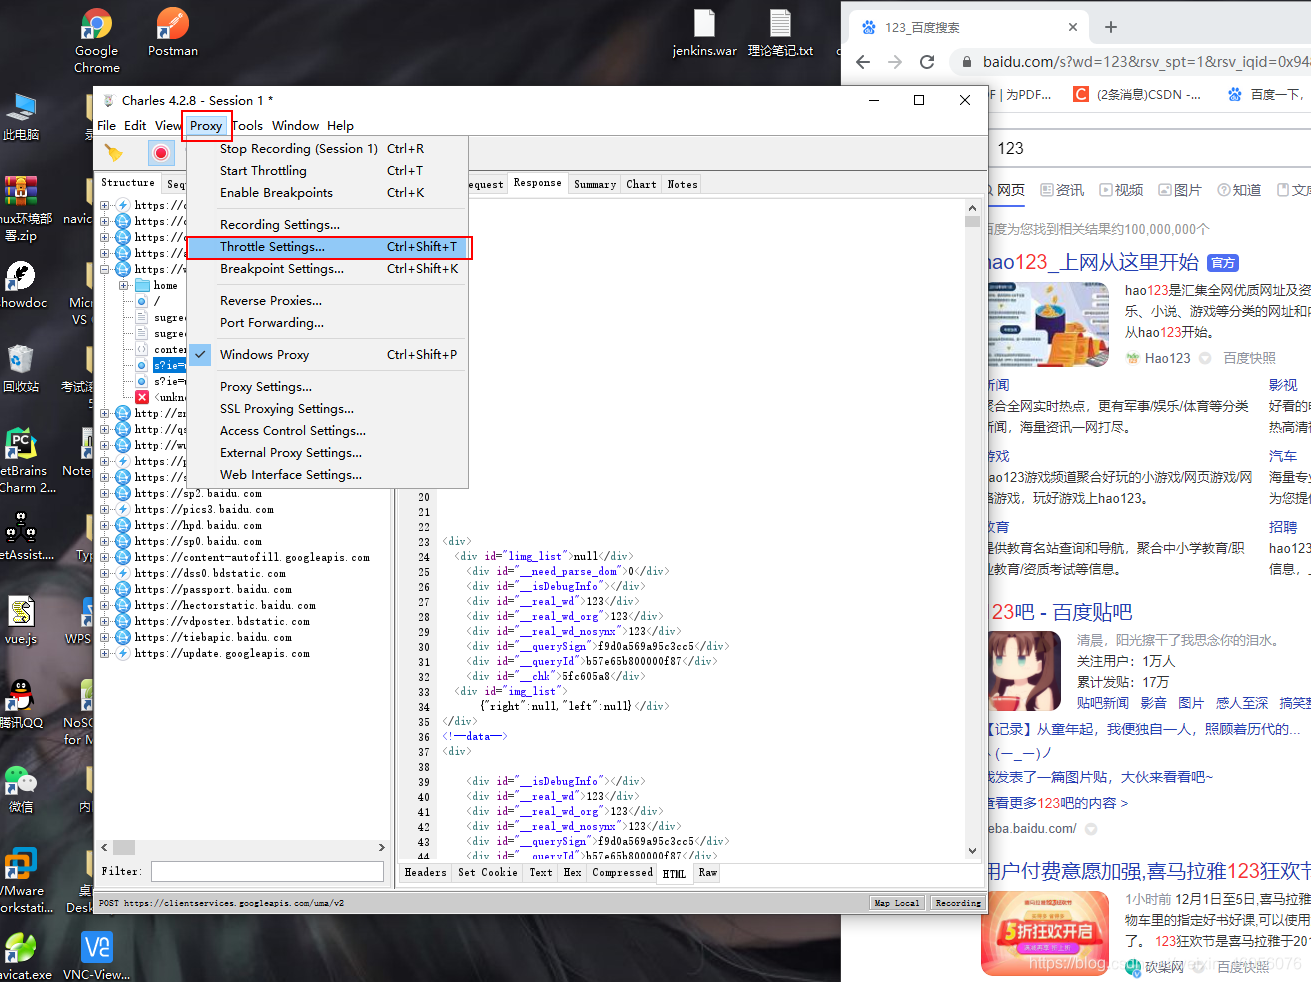
Task: Expand the https://hpd.baidu.com tree node
Action: tap(105, 525)
